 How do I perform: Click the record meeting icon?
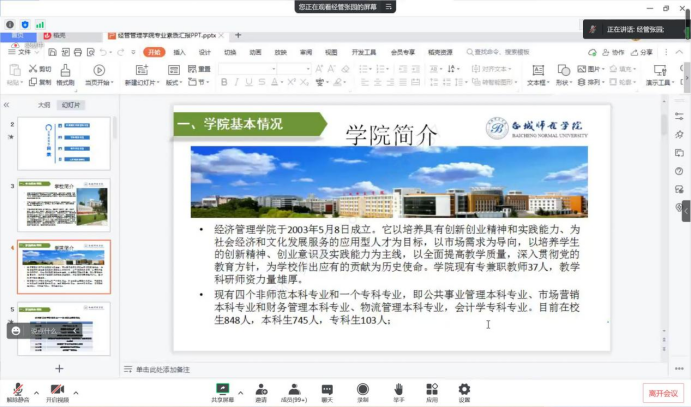click(x=363, y=389)
